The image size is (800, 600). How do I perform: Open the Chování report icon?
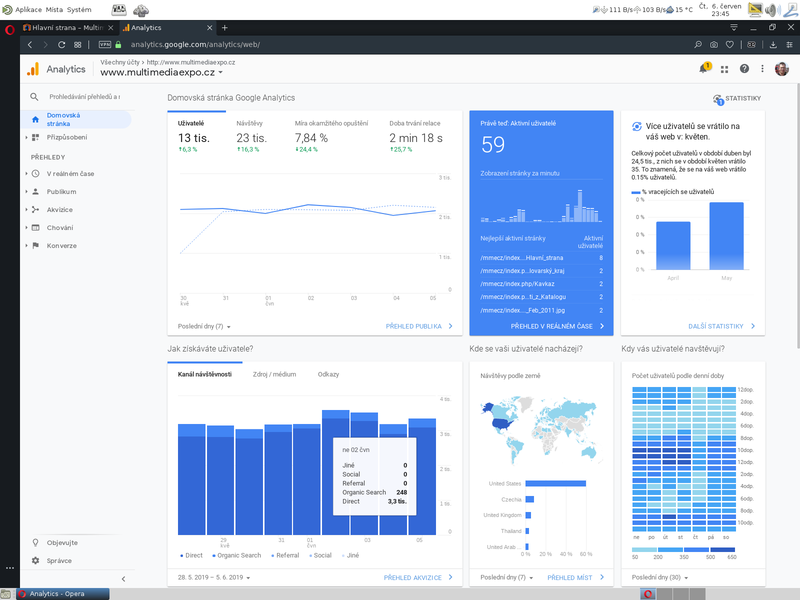click(35, 227)
